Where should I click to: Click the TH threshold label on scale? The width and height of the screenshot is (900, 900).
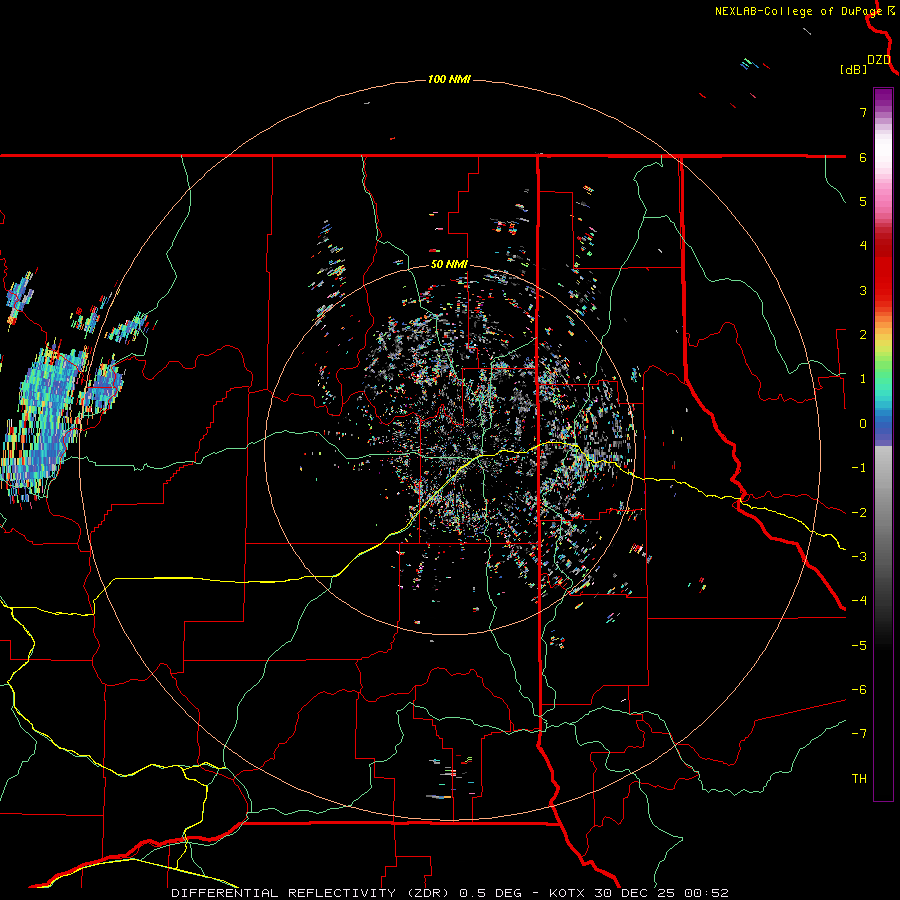click(x=859, y=779)
